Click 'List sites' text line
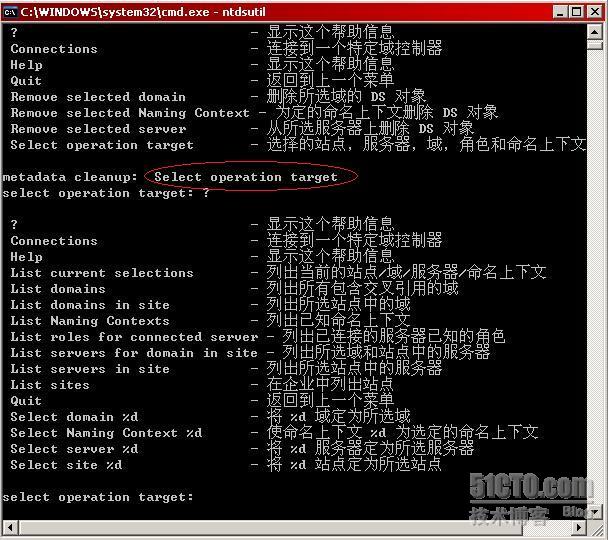Viewport: 608px width, 540px height. pyautogui.click(x=50, y=385)
